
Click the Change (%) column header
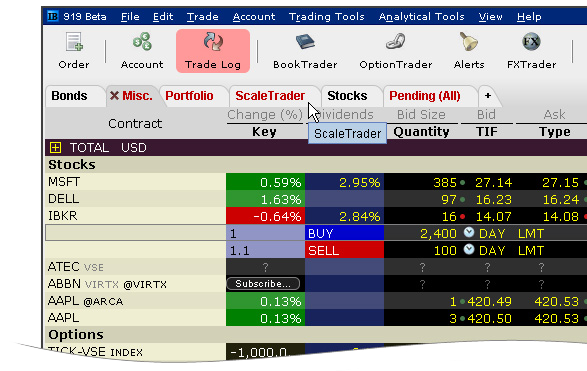(265, 115)
